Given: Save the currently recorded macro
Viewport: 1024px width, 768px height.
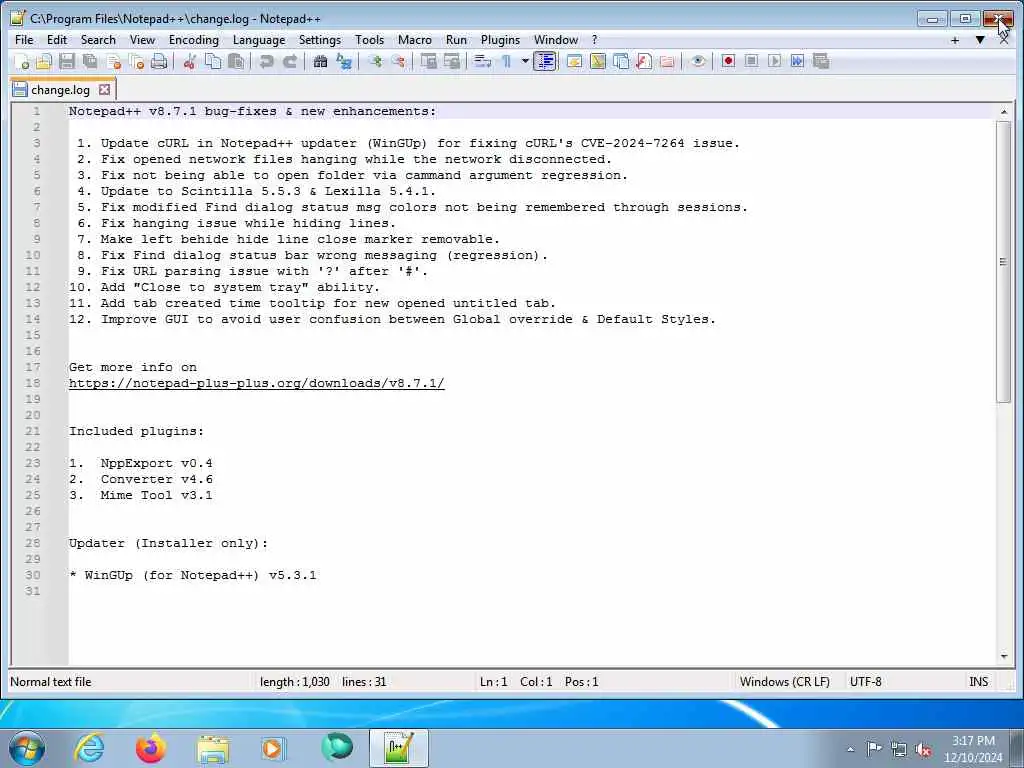Looking at the screenshot, I should tap(821, 61).
